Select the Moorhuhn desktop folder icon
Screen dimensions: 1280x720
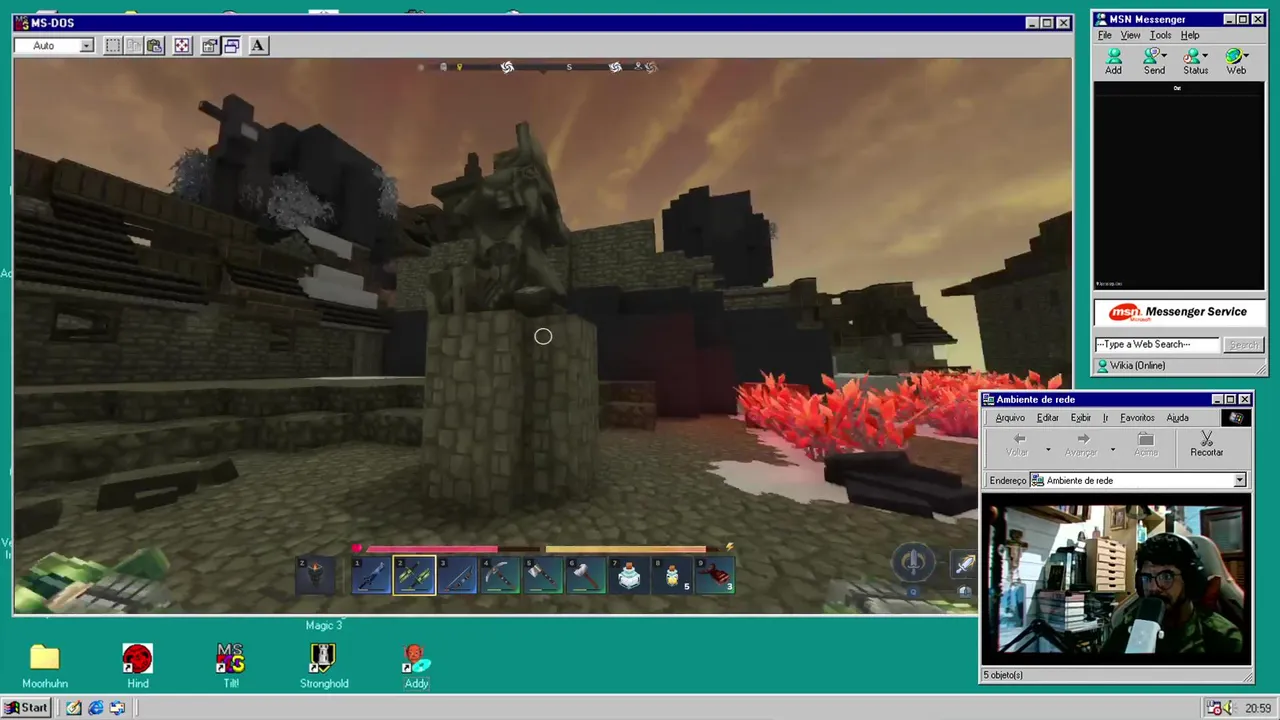point(45,666)
